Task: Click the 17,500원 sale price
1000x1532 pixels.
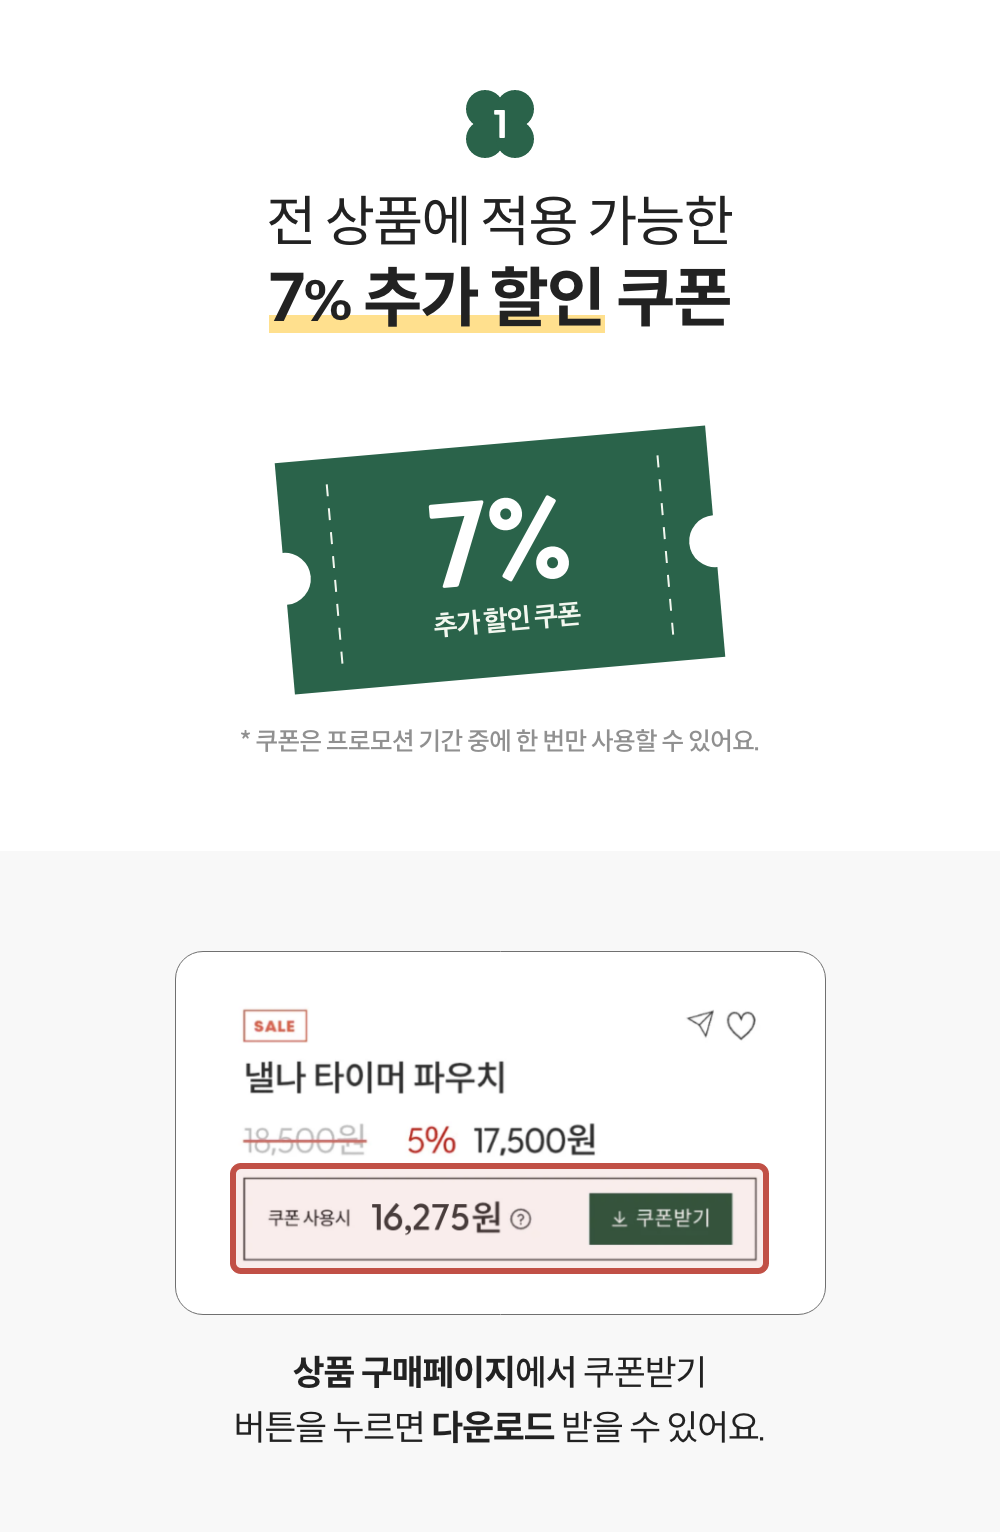Action: [x=535, y=1140]
